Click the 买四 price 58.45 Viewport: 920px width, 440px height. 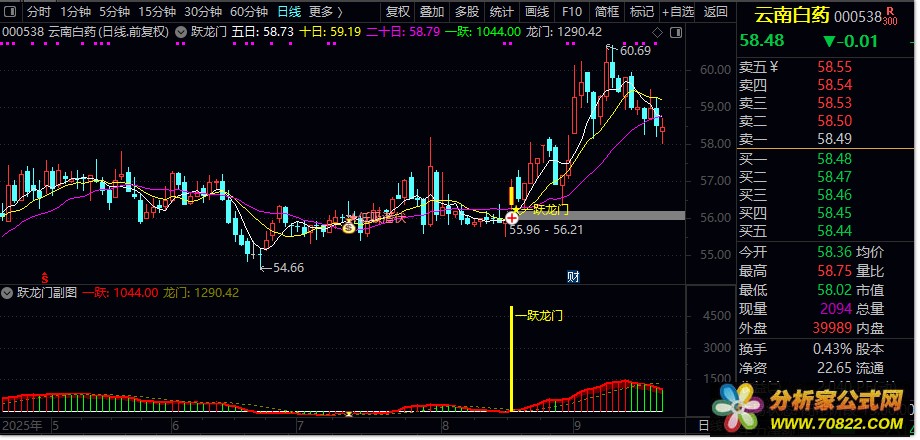834,213
